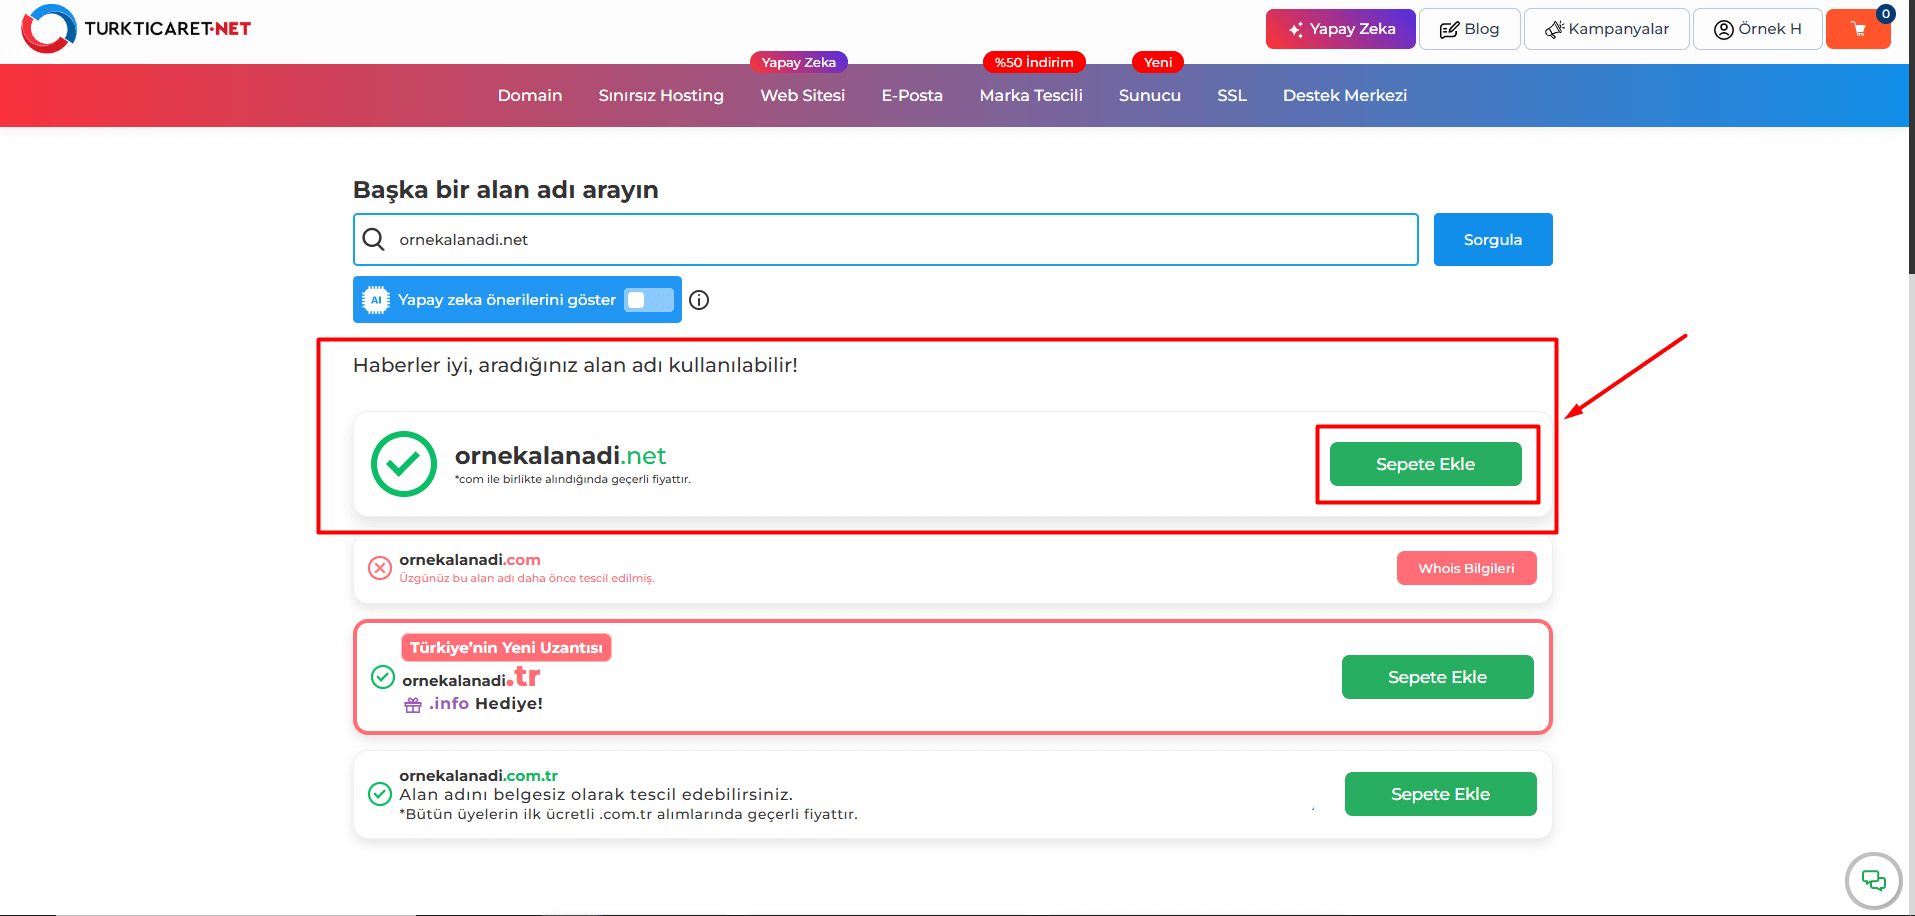Click the search magnifier icon
The image size is (1915, 916).
pyautogui.click(x=374, y=239)
